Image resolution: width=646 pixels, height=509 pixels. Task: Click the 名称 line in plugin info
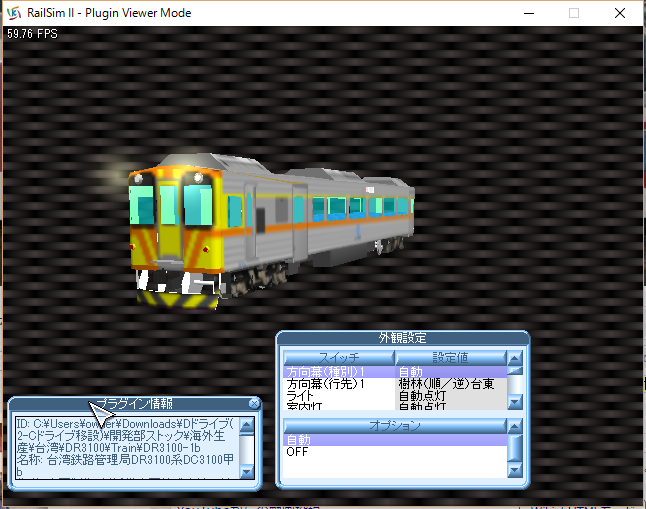tap(125, 465)
